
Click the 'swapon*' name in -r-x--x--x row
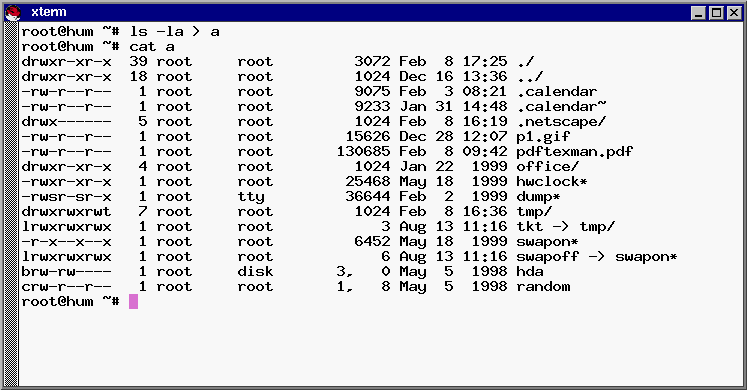548,242
